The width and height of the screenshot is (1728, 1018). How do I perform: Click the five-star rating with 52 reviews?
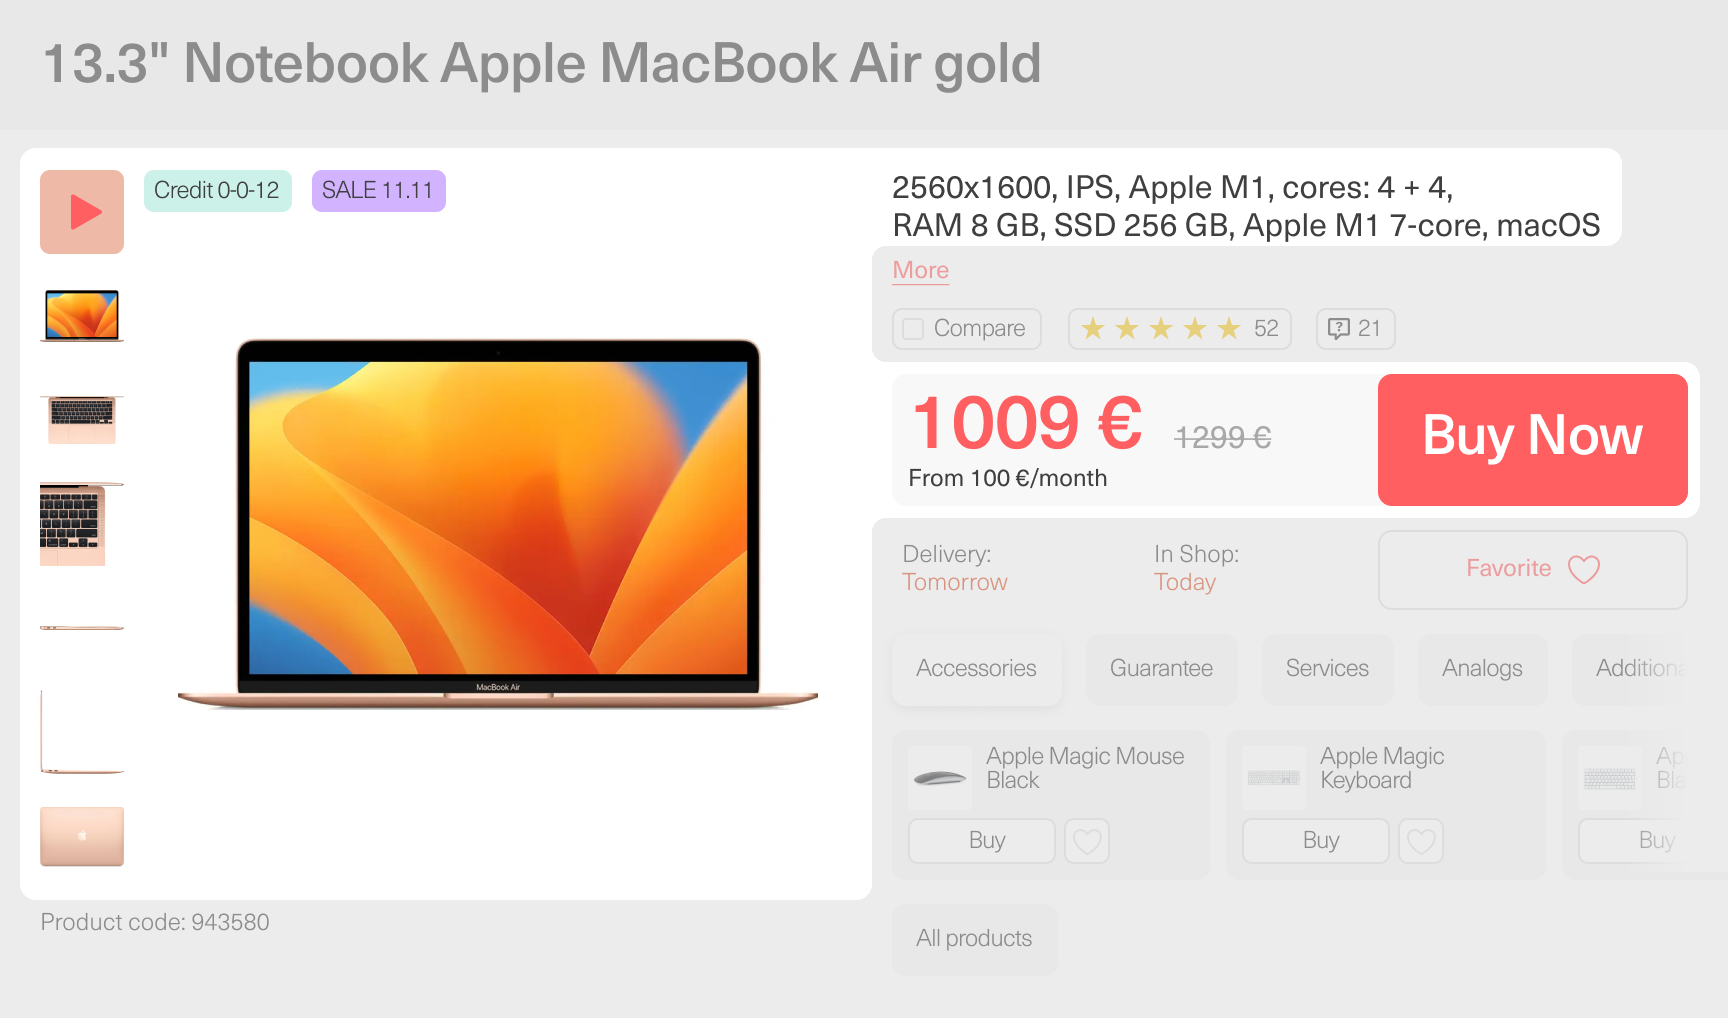(1180, 329)
